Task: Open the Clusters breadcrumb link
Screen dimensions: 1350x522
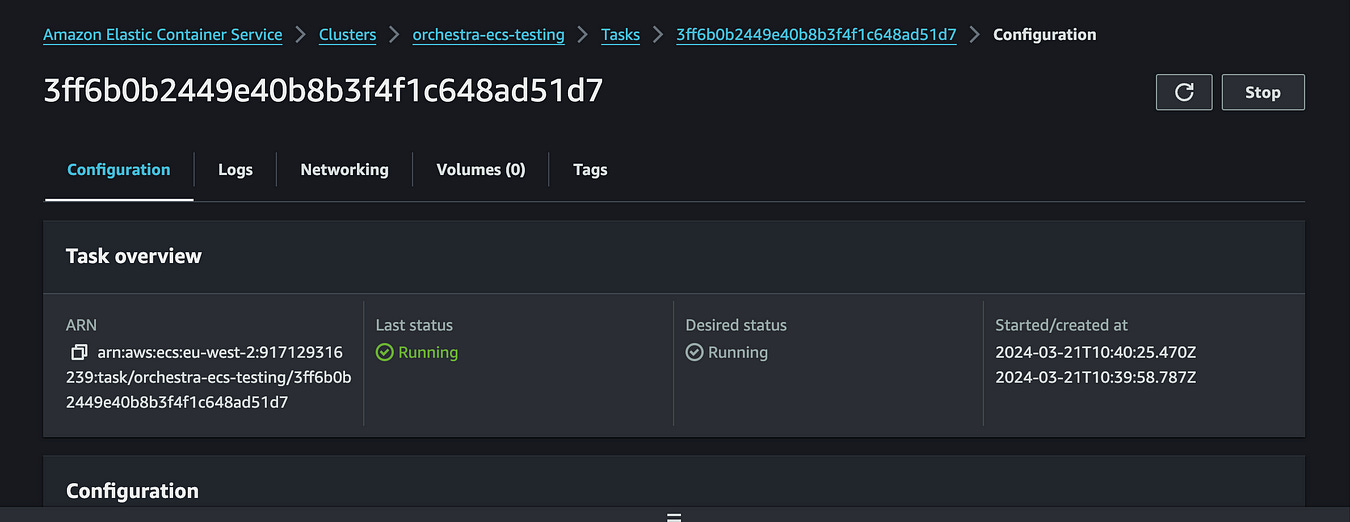Action: [348, 35]
